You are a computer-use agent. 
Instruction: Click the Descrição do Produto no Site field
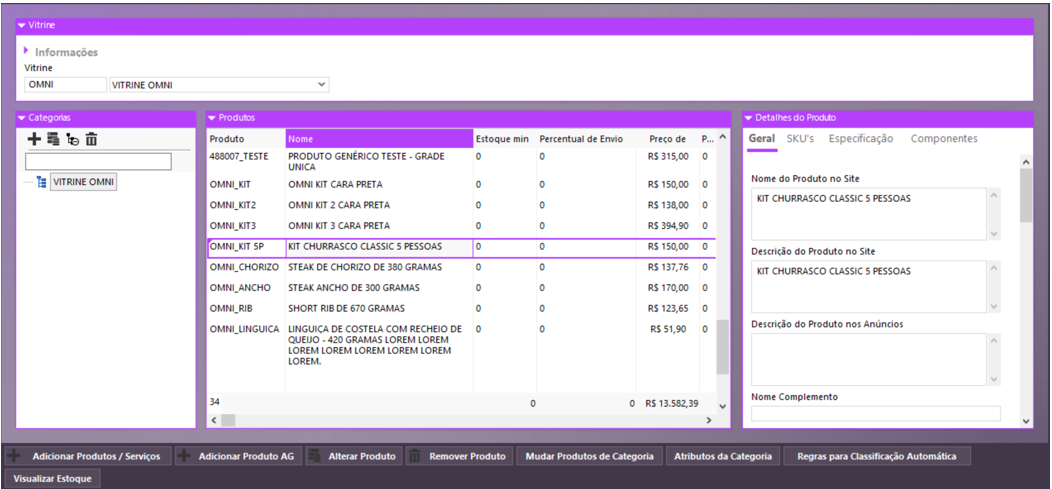pyautogui.click(x=870, y=286)
